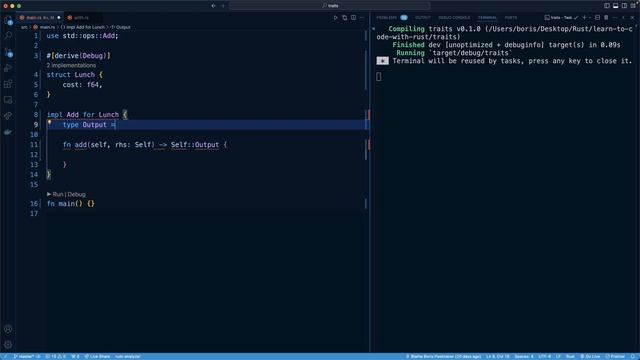
Task: Toggle the bottom panel layout button
Action: coord(616,6)
